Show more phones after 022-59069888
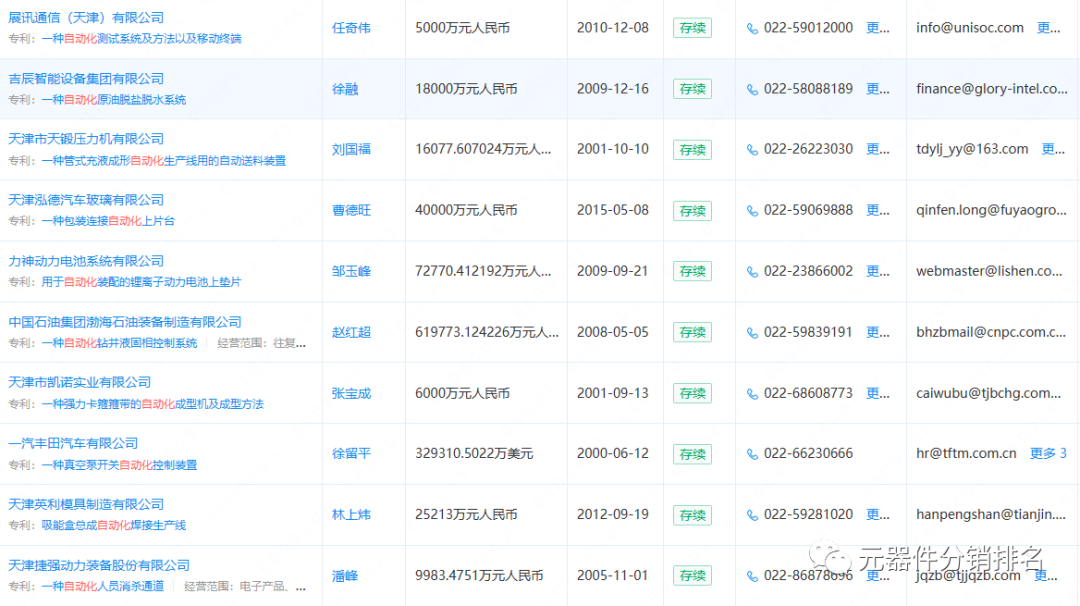 point(878,210)
